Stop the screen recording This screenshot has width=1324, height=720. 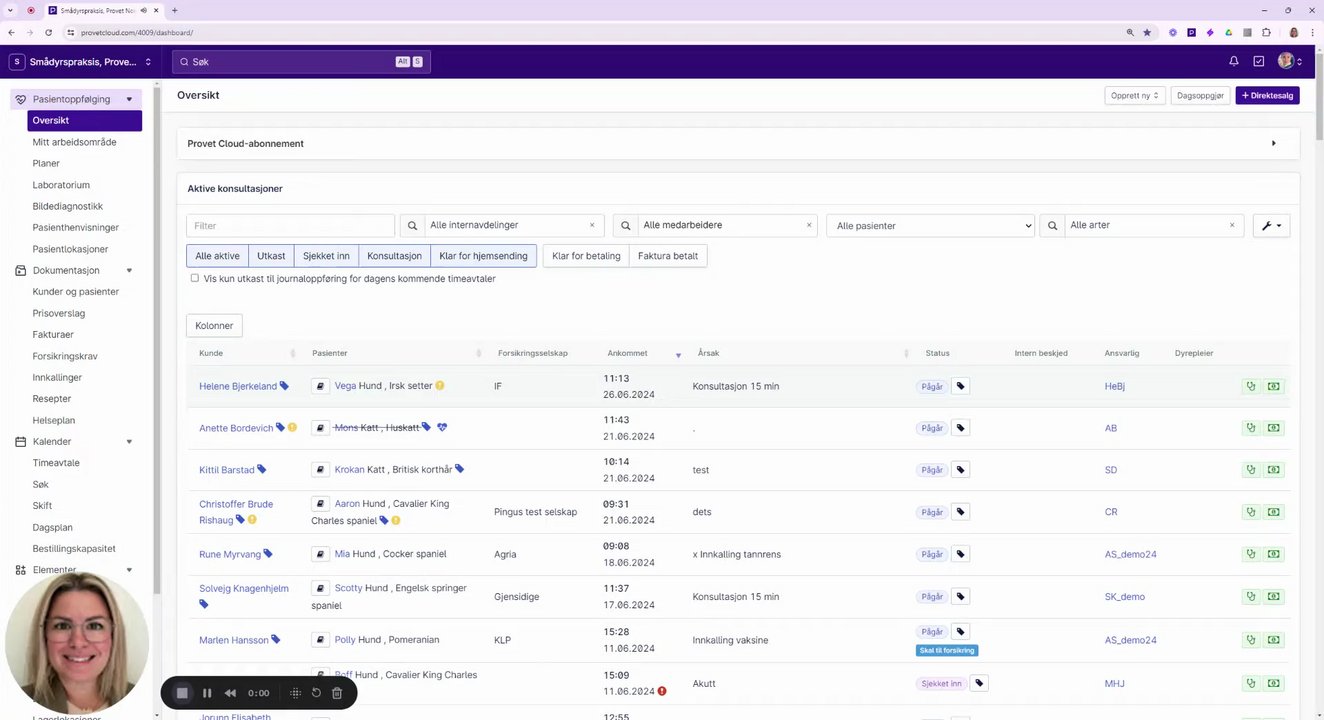tap(182, 693)
